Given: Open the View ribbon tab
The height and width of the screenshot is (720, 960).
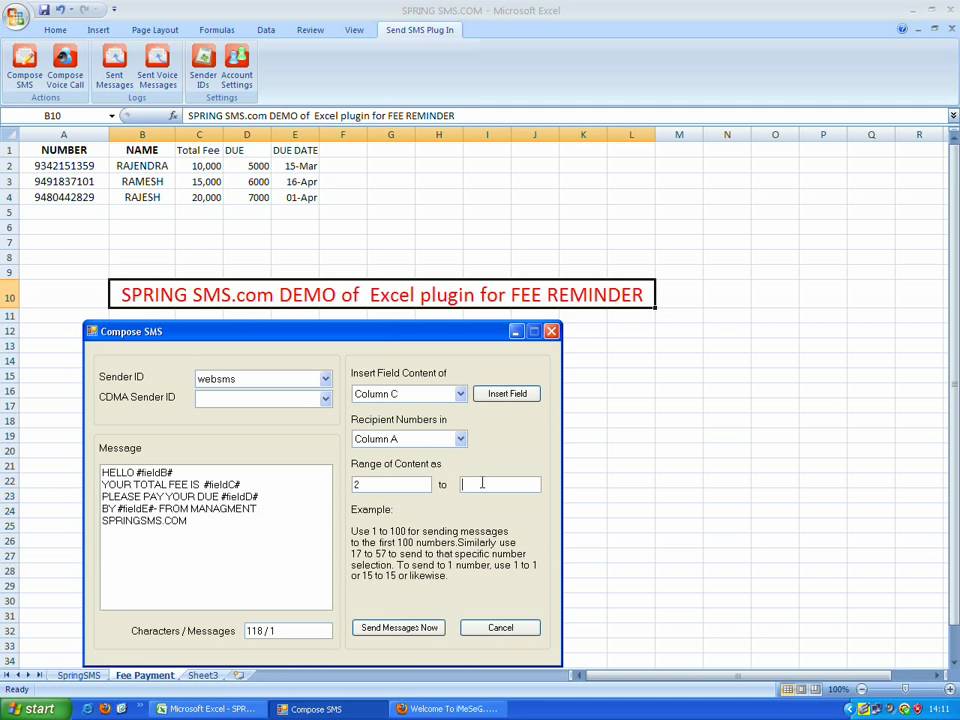Looking at the screenshot, I should [x=354, y=30].
